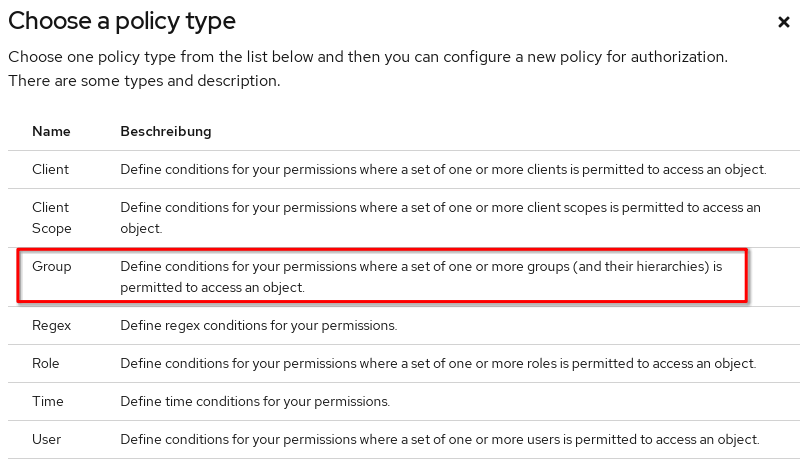This screenshot has width=808, height=465.
Task: Select the Client policy type
Action: coord(50,169)
